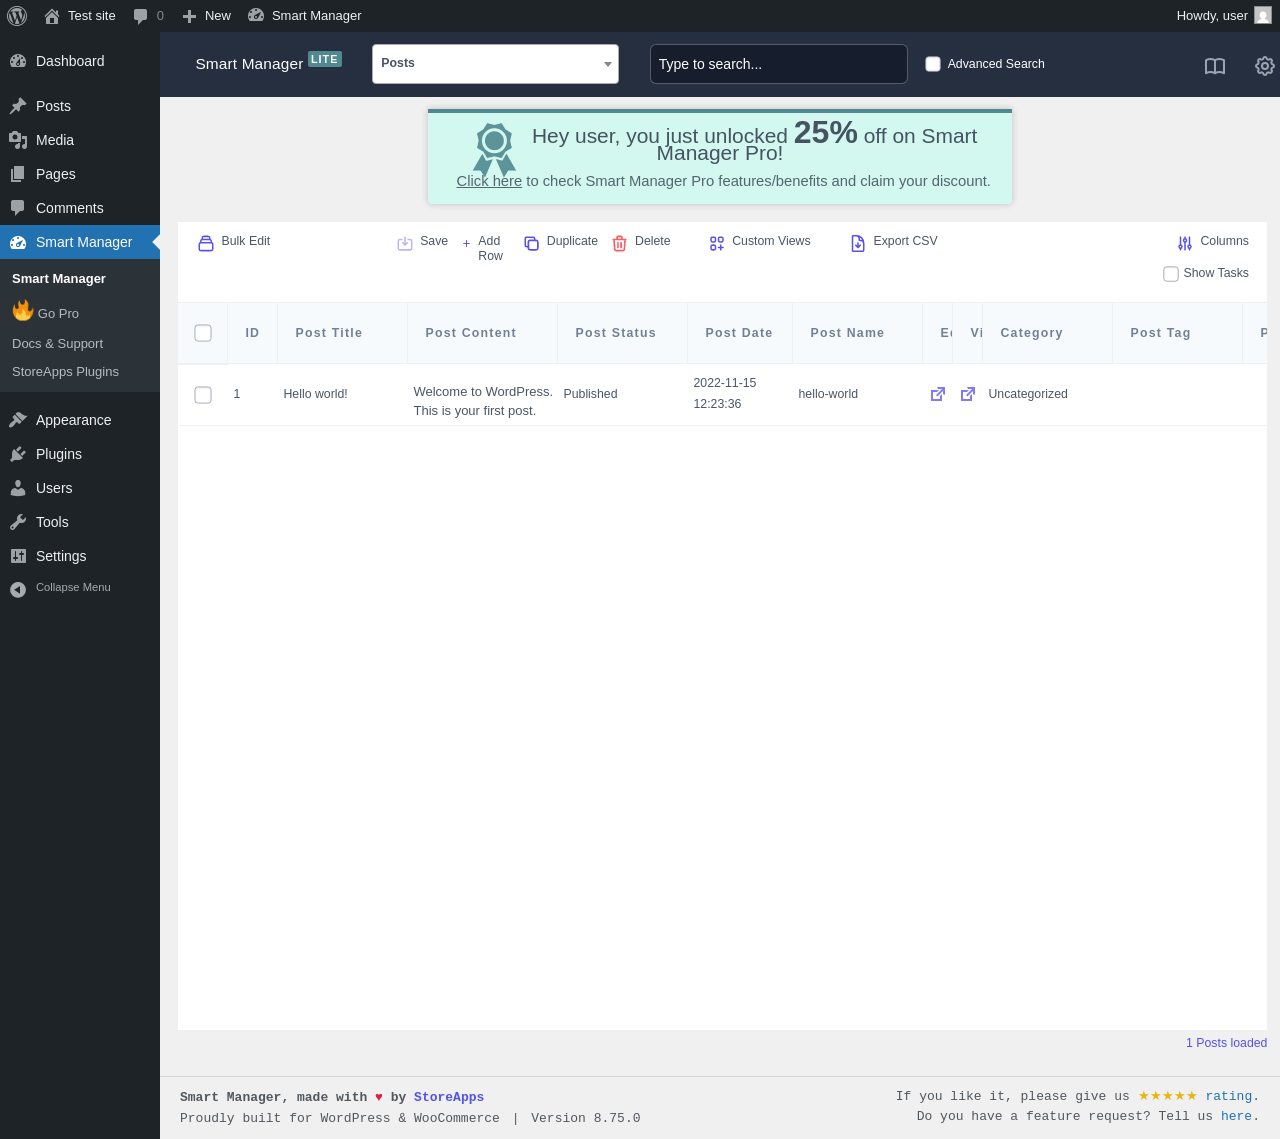Open Custom Views from toolbar
Image resolution: width=1280 pixels, height=1139 pixels.
coord(760,242)
